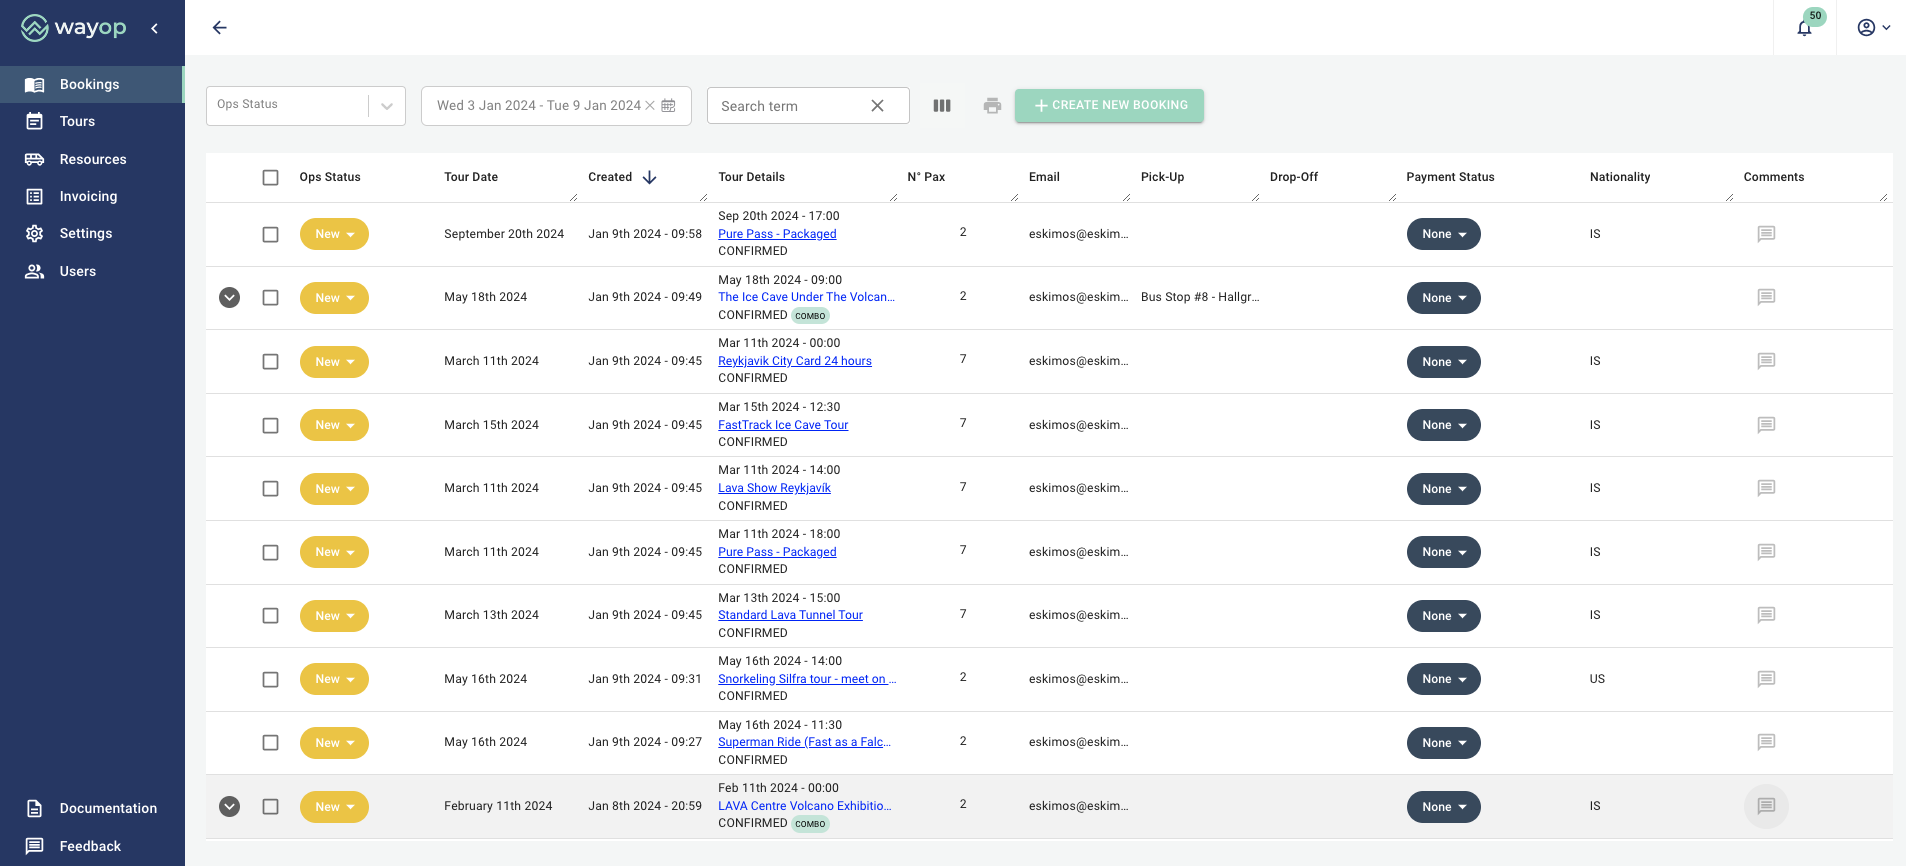
Task: Check the Snorkeling Silfra tour booking checkbox
Action: tap(270, 680)
